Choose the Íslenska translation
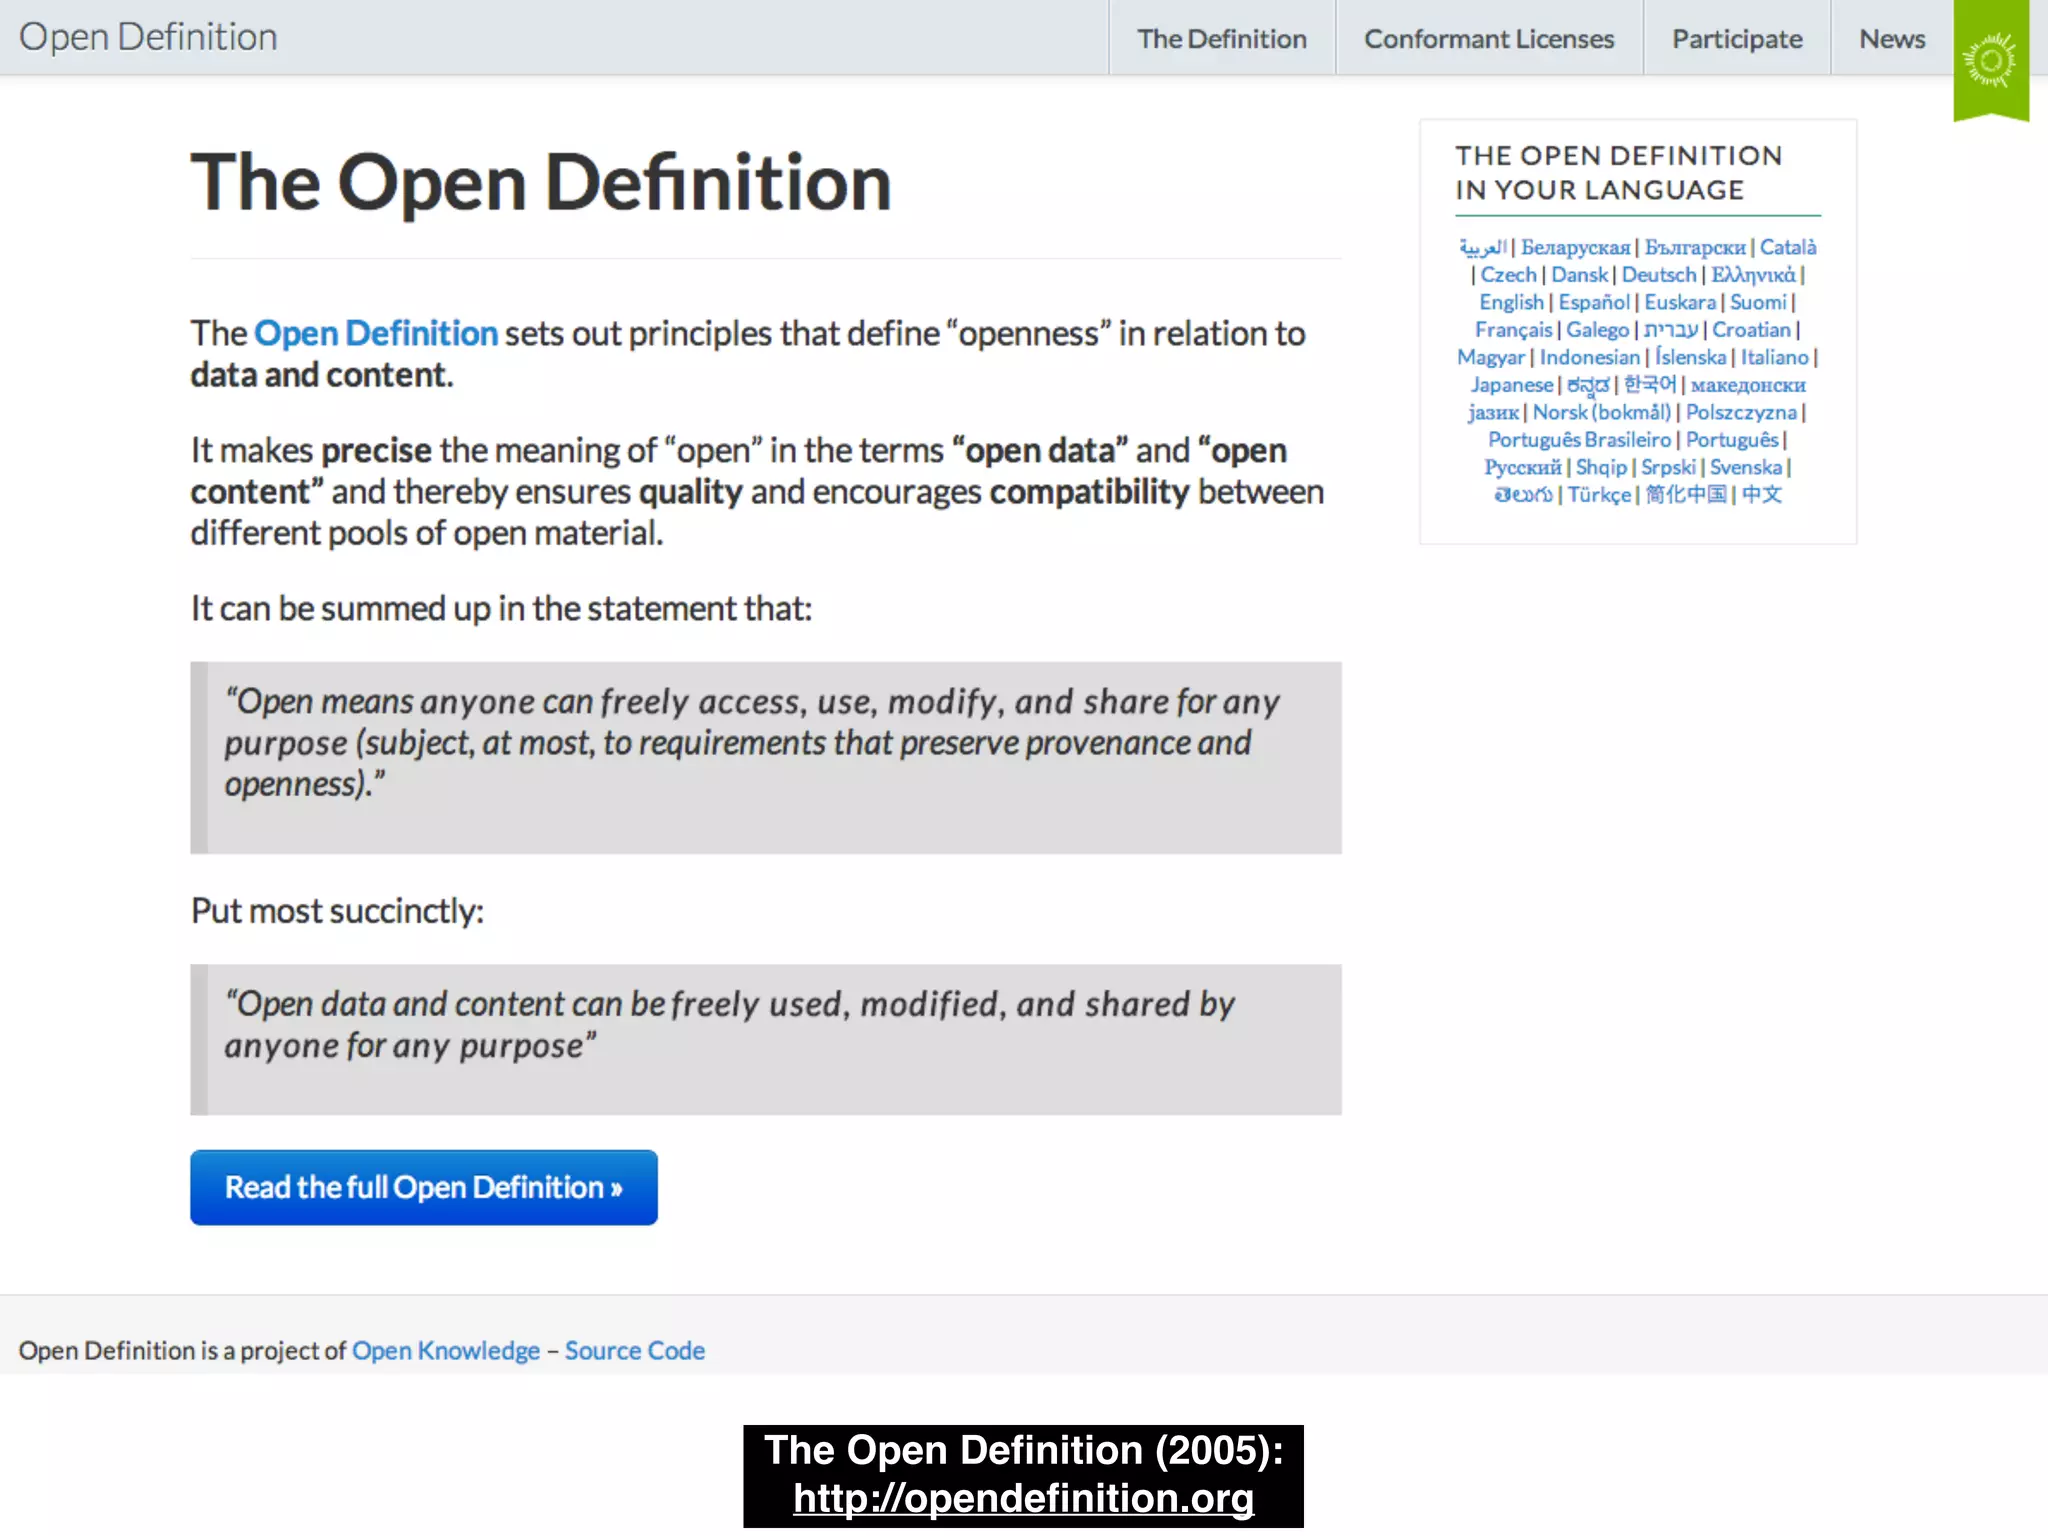Viewport: 2048px width, 1536px height. pyautogui.click(x=1690, y=357)
